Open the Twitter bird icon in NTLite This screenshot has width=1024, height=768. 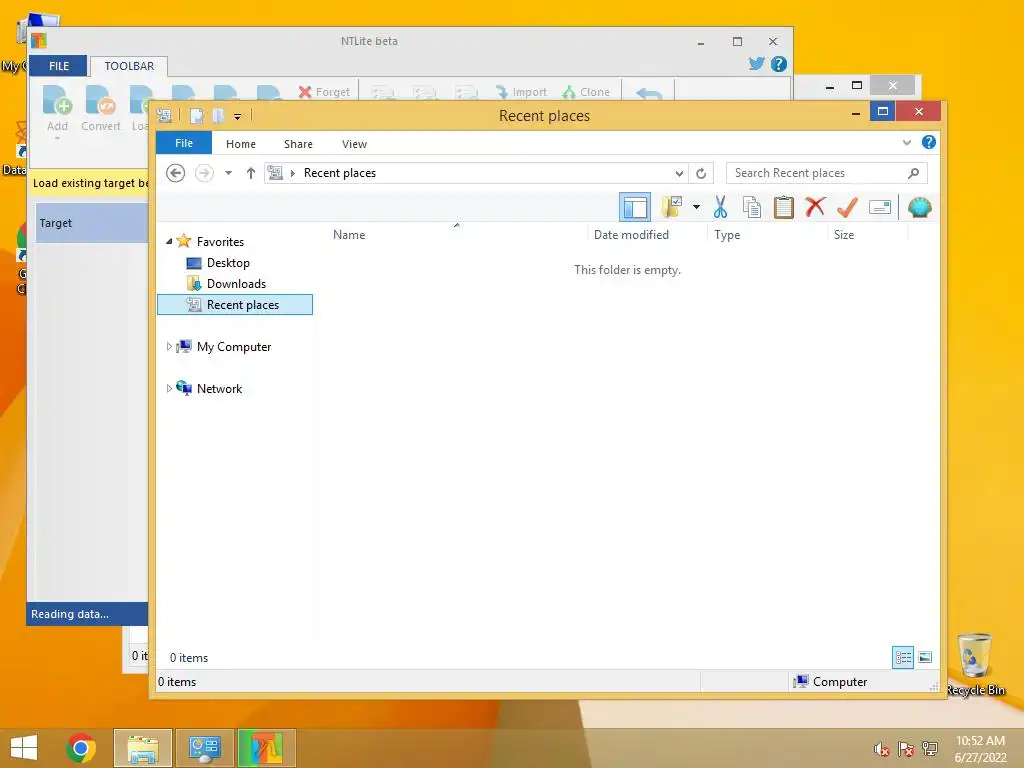point(756,64)
